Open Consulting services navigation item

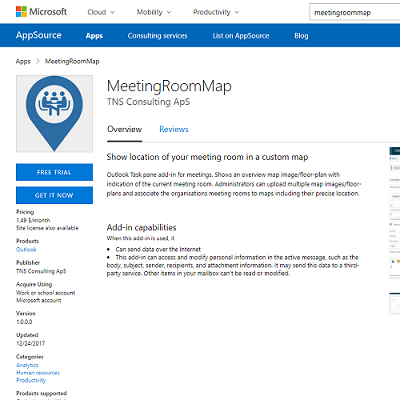coord(158,36)
